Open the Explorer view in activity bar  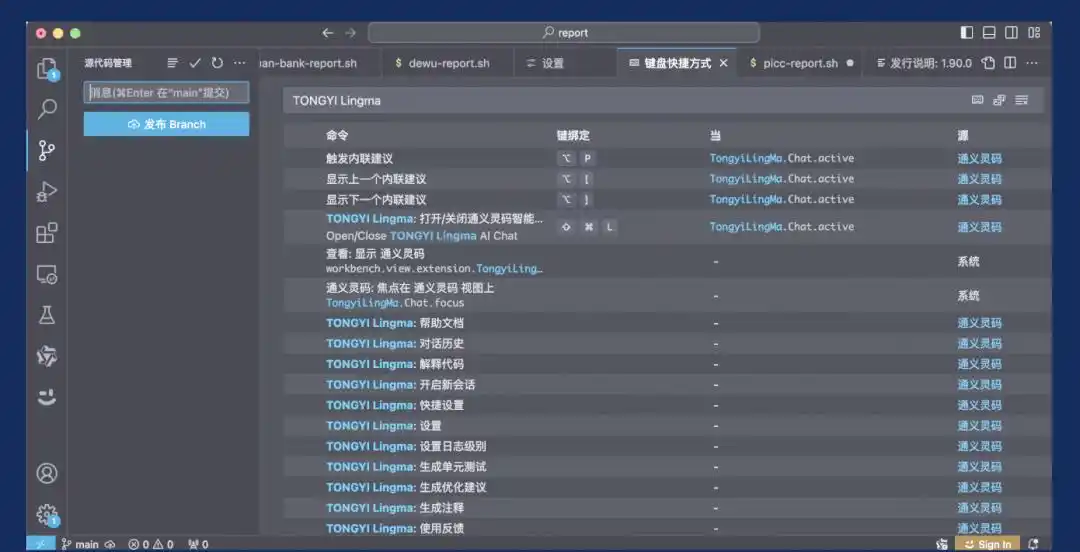[47, 68]
